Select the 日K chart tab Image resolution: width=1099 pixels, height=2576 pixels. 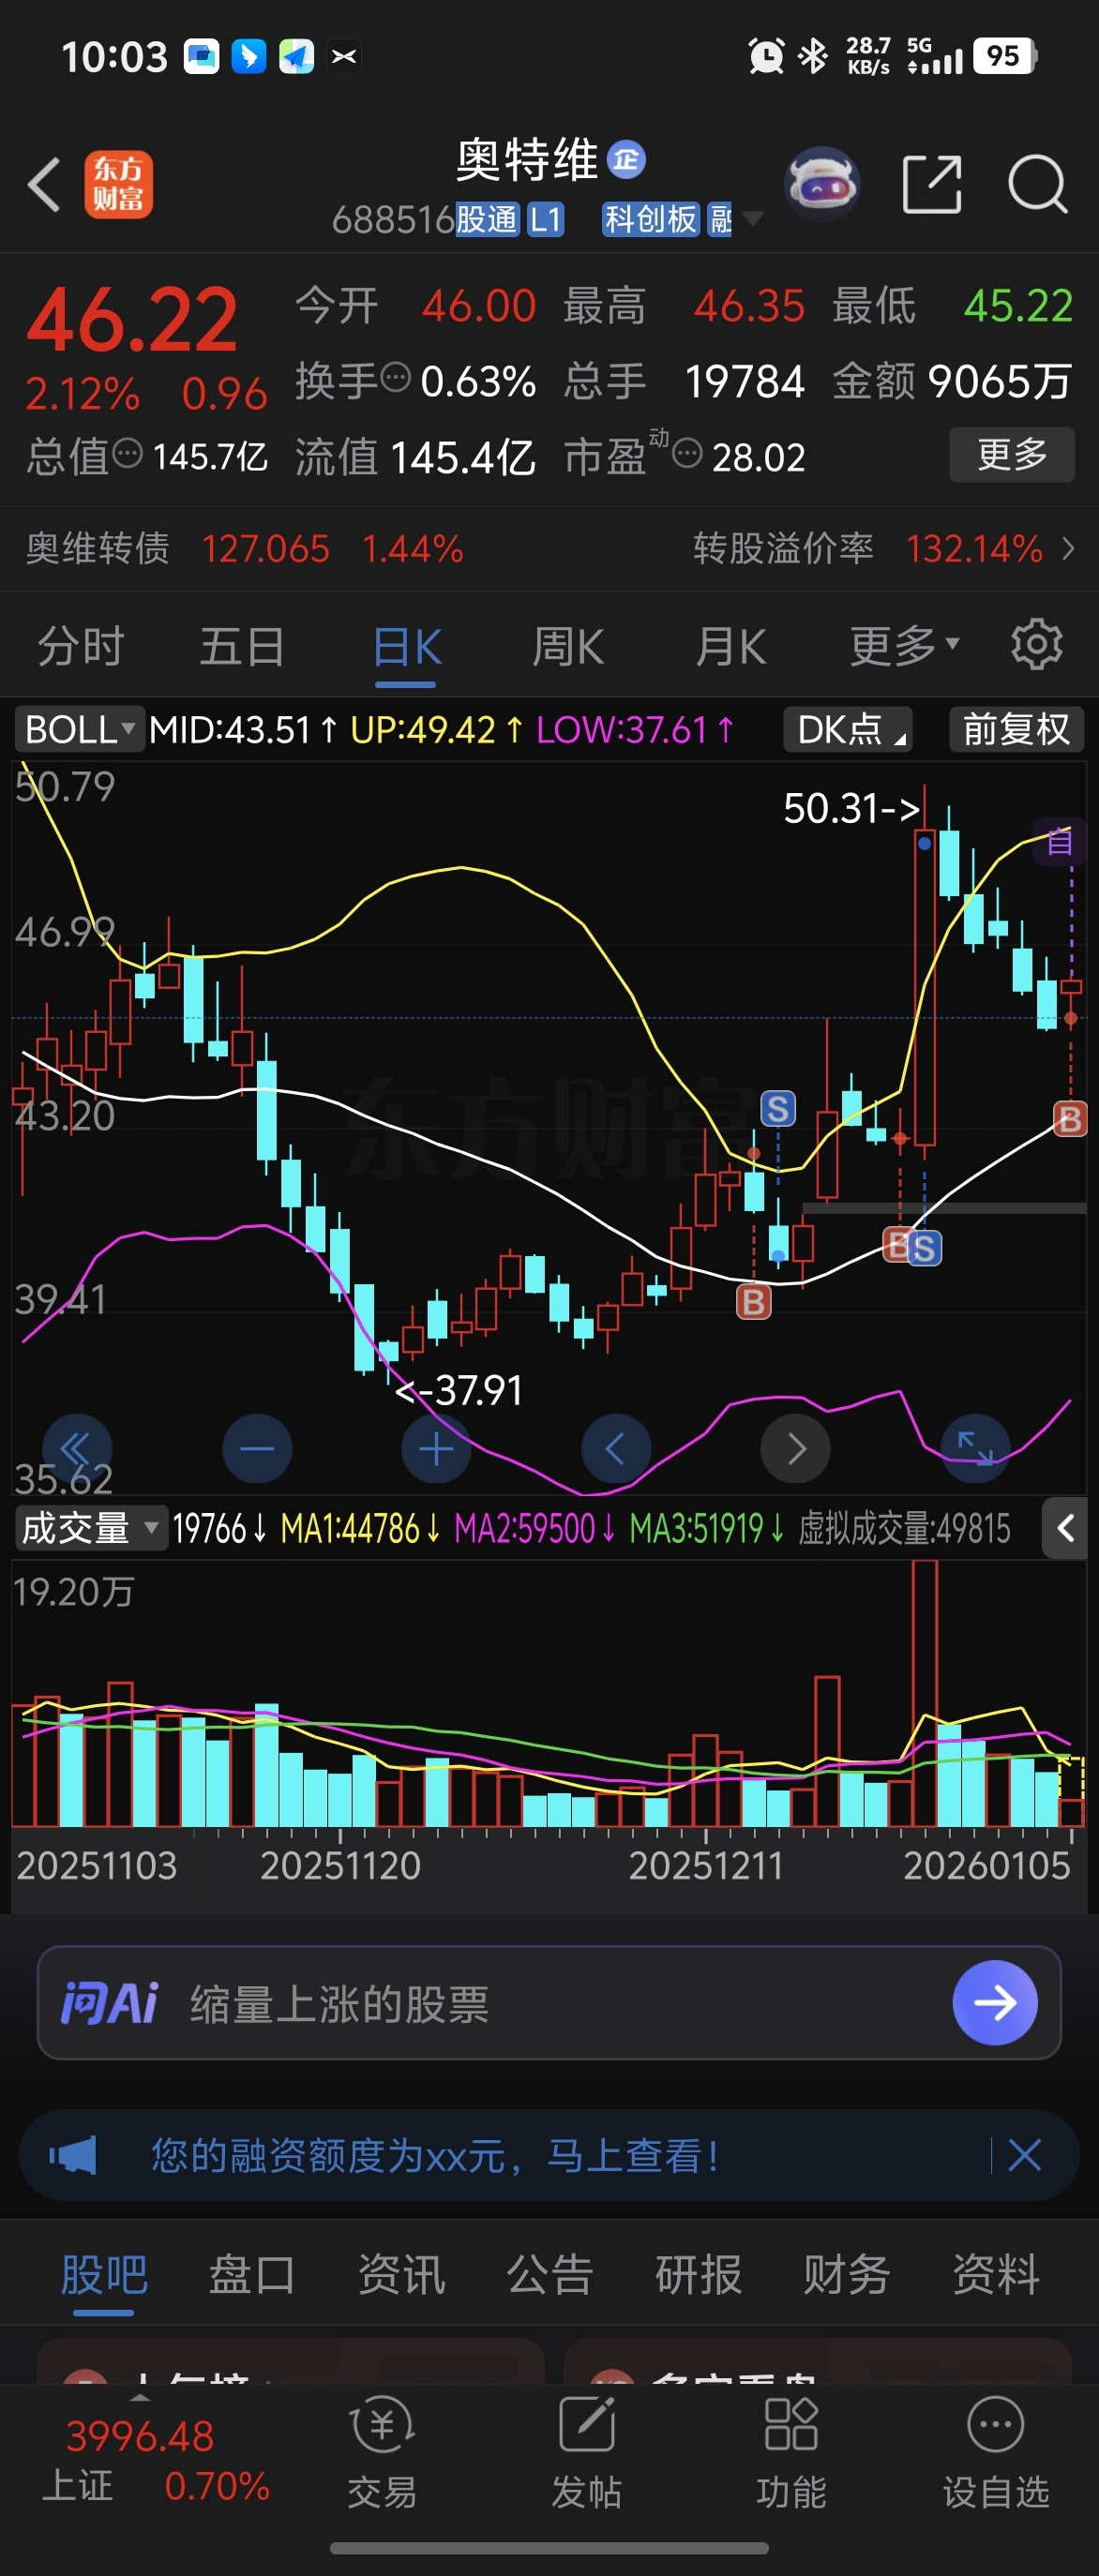click(x=406, y=647)
